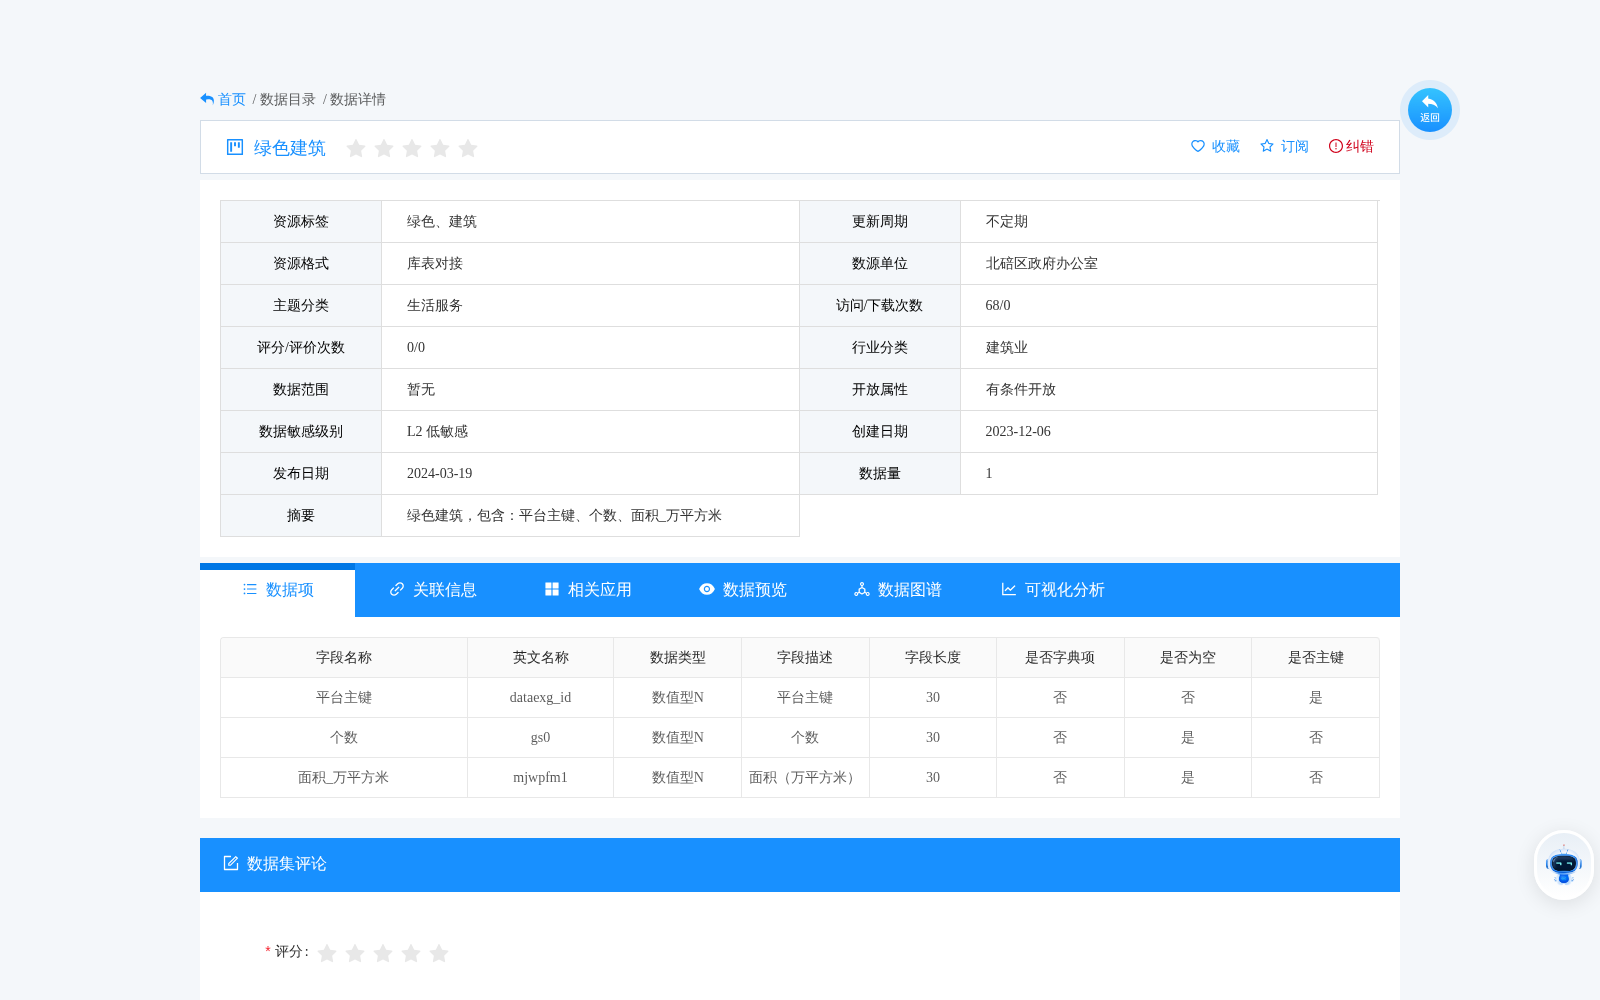Rate five stars in the 评分 comment field
This screenshot has height=1000, width=1600.
(439, 953)
